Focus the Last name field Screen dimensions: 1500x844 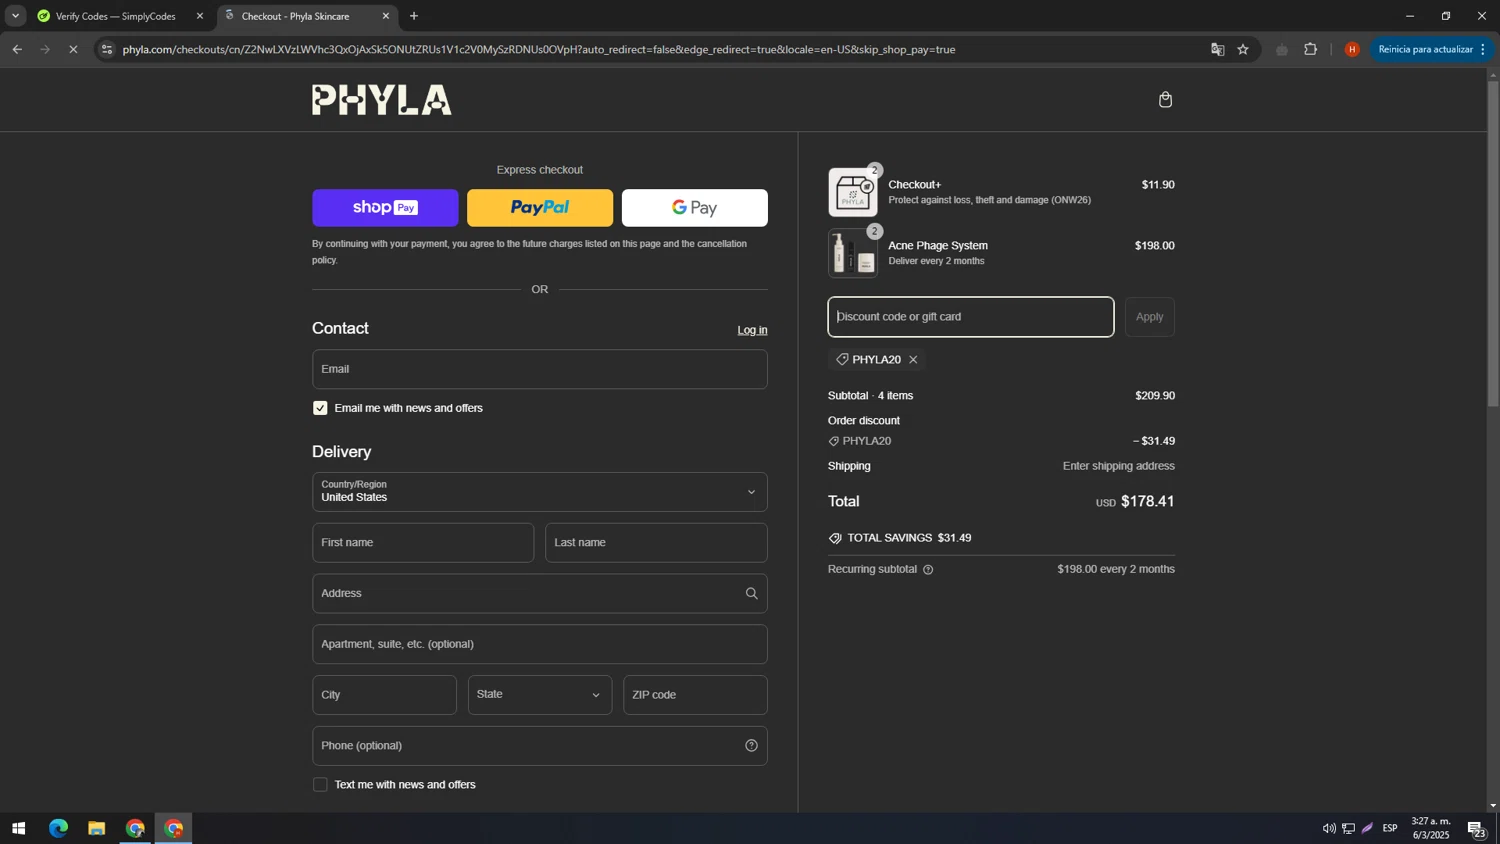click(x=656, y=543)
